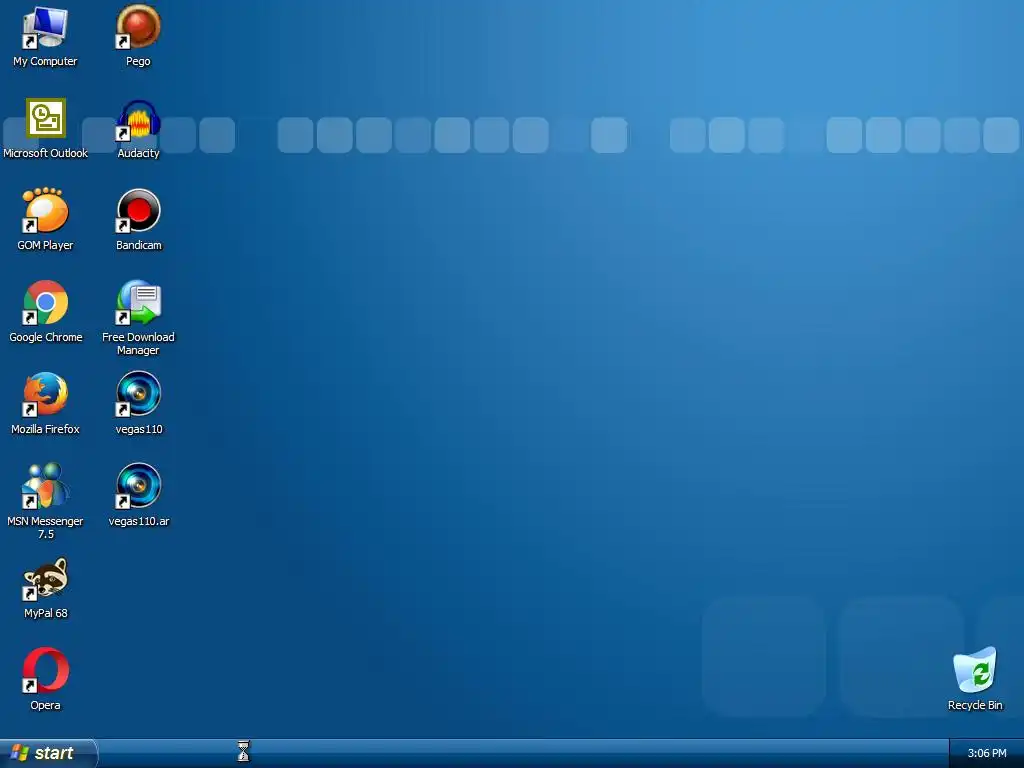The width and height of the screenshot is (1024, 768).
Task: Open the My Computer desktop icon
Action: tap(45, 28)
